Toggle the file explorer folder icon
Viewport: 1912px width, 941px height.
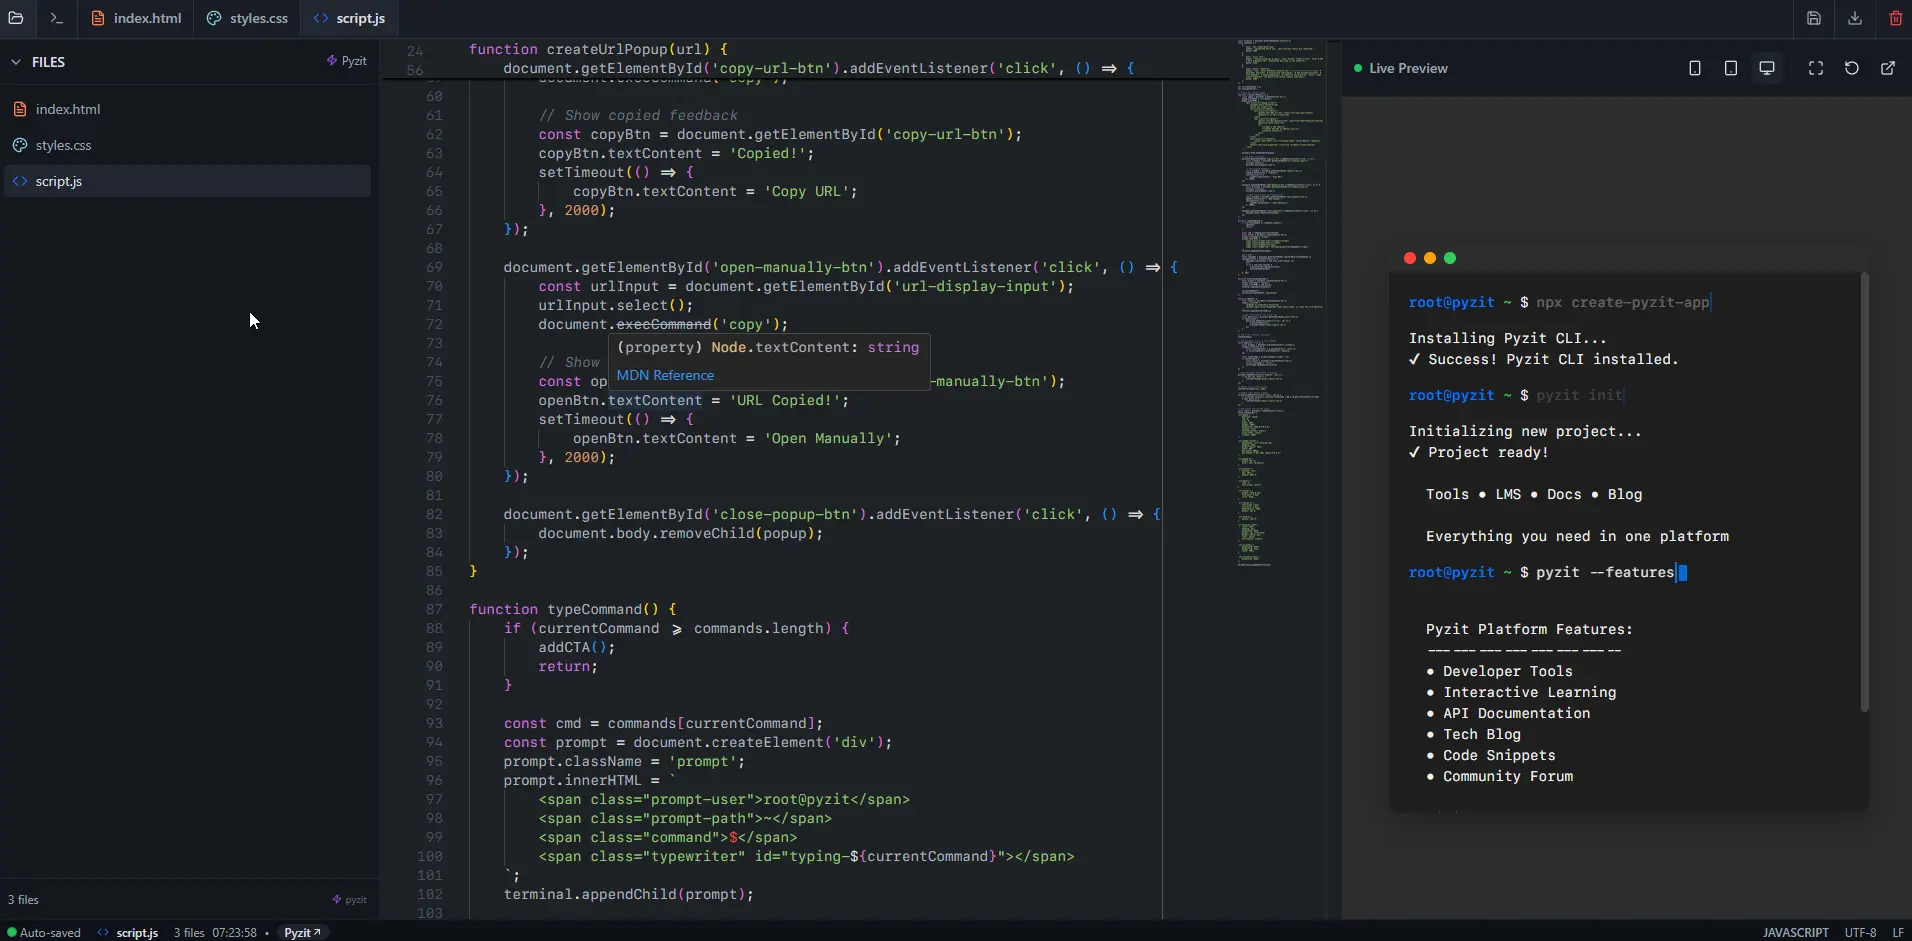(x=16, y=18)
